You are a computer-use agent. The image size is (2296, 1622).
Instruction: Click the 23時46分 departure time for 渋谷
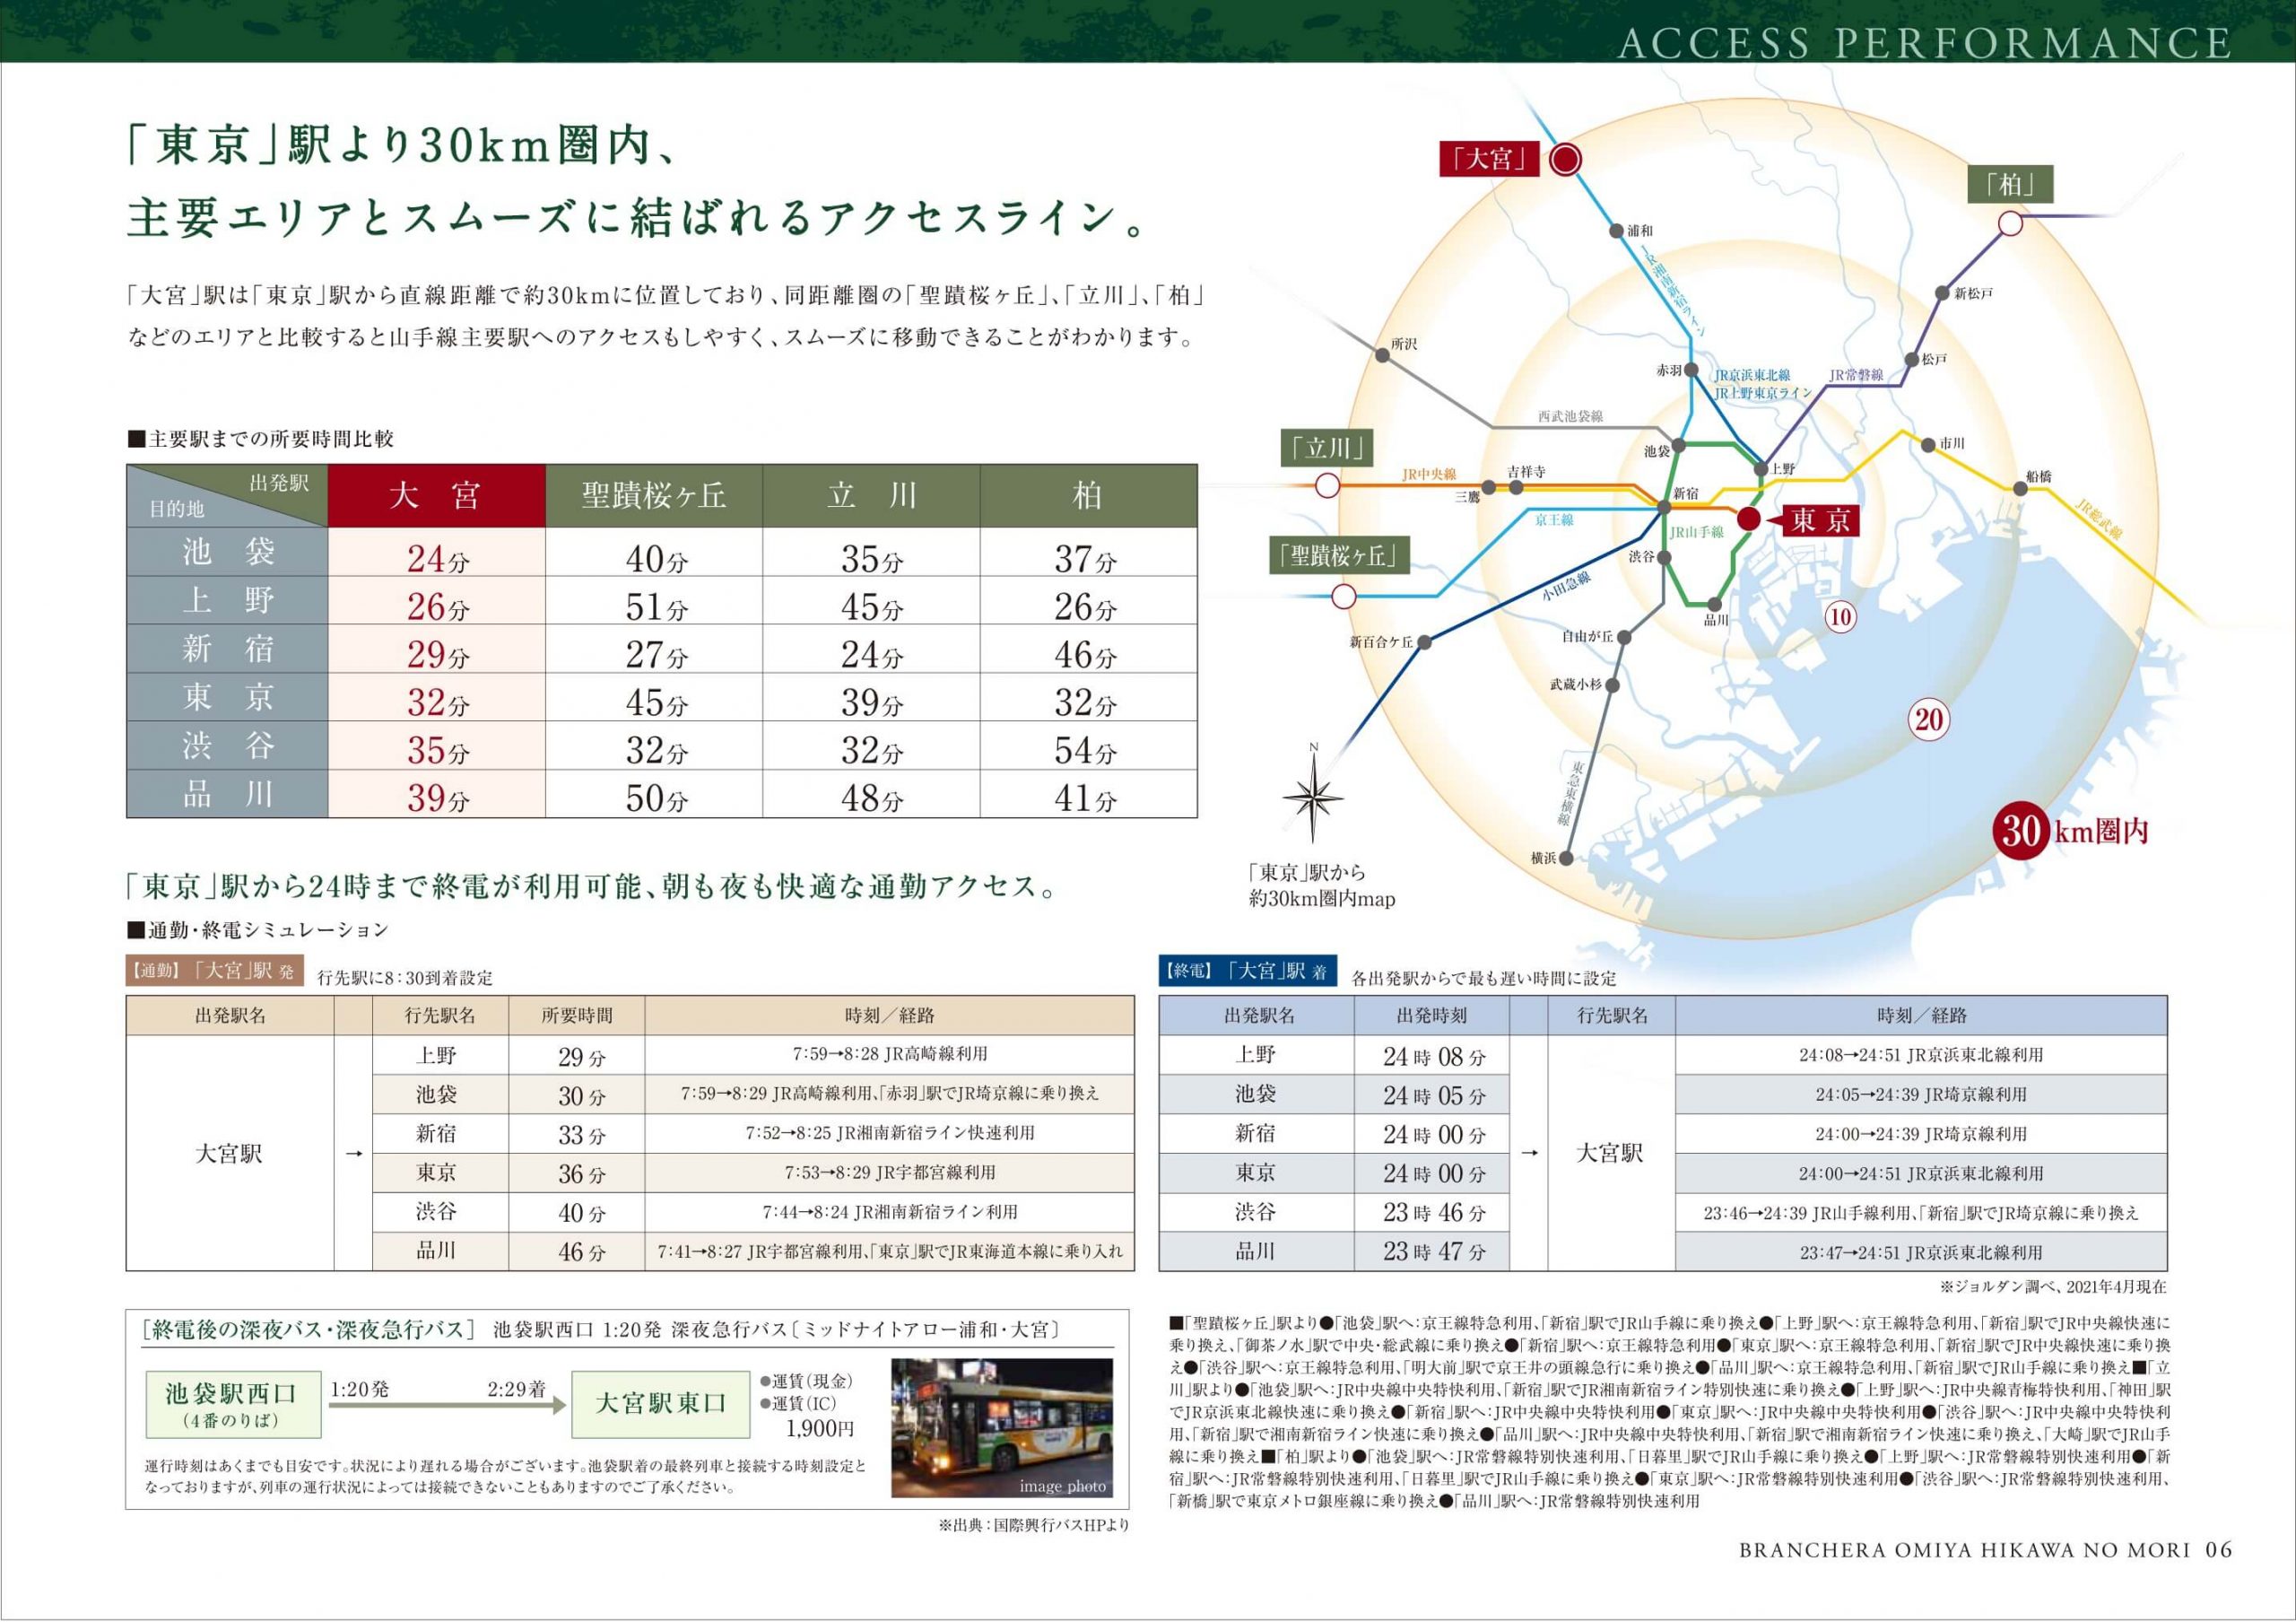point(1433,1212)
